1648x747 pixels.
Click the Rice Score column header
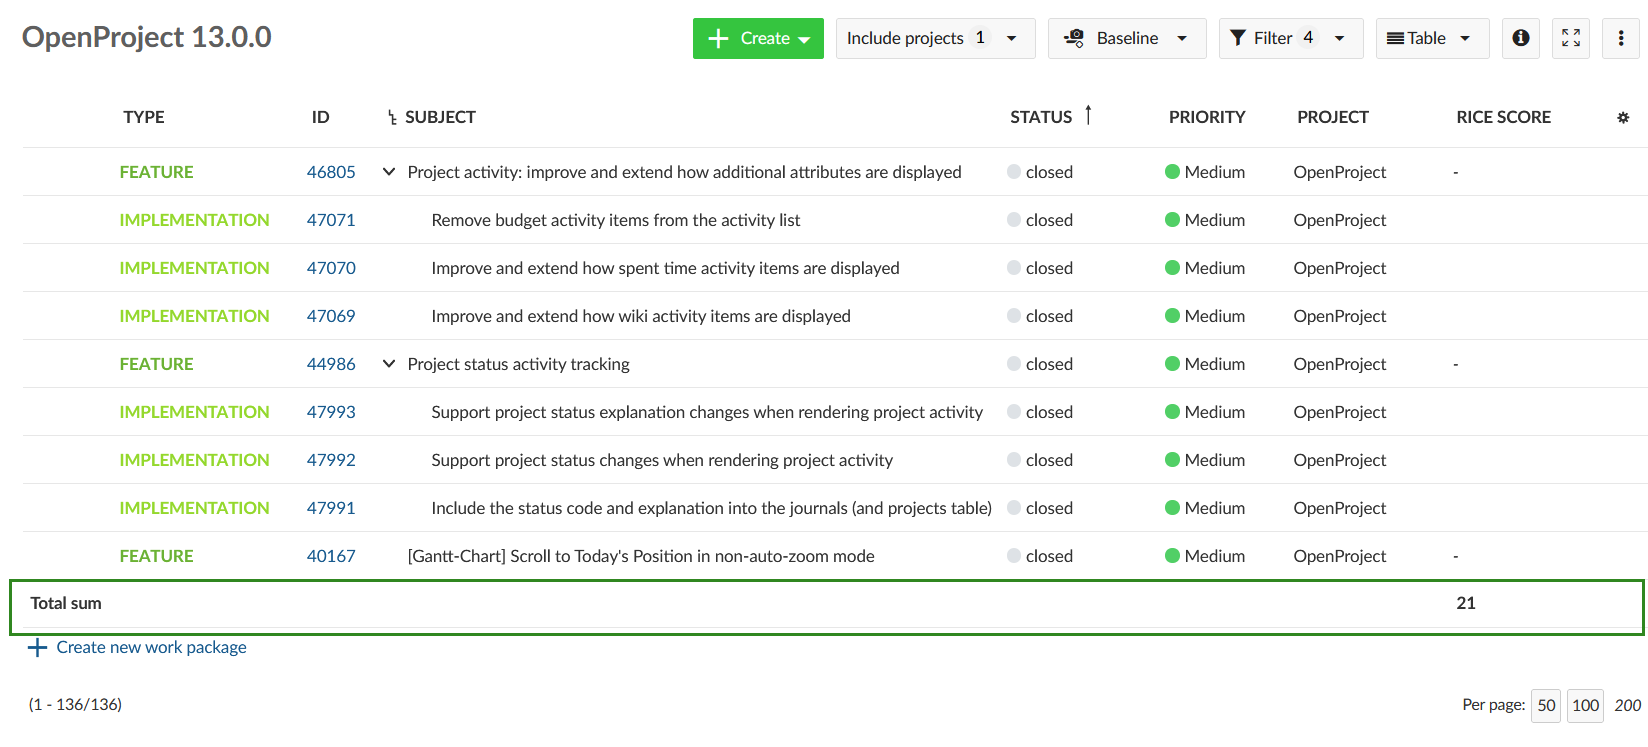tap(1503, 117)
